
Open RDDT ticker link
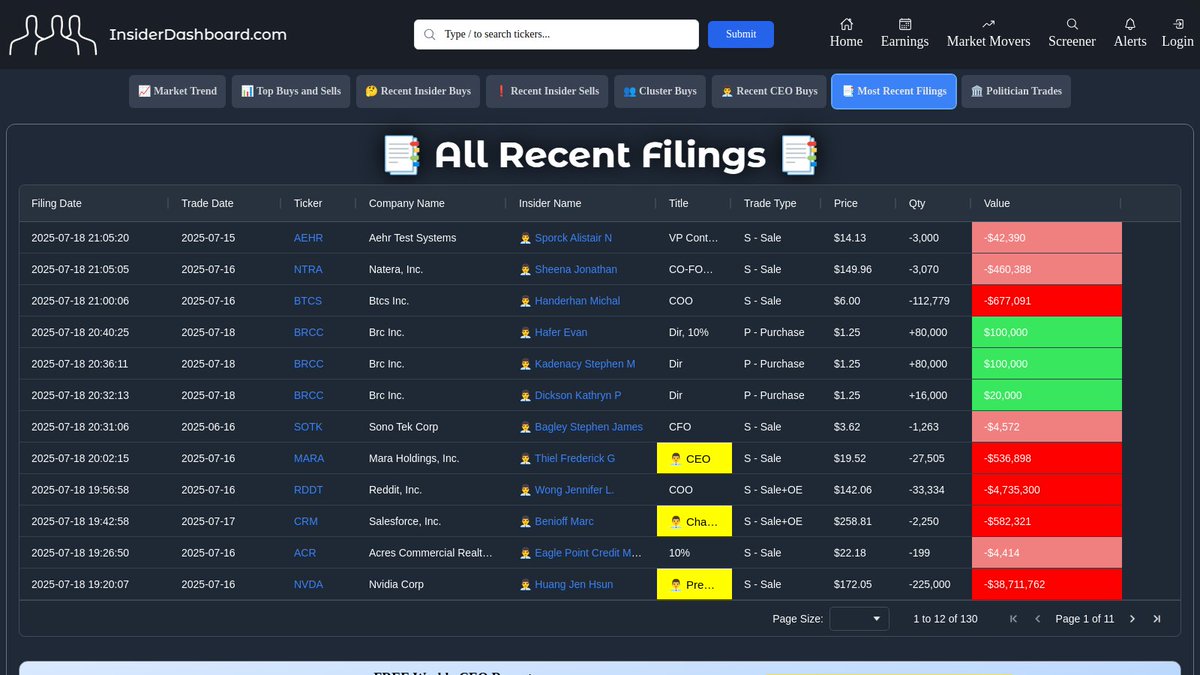[x=308, y=490]
